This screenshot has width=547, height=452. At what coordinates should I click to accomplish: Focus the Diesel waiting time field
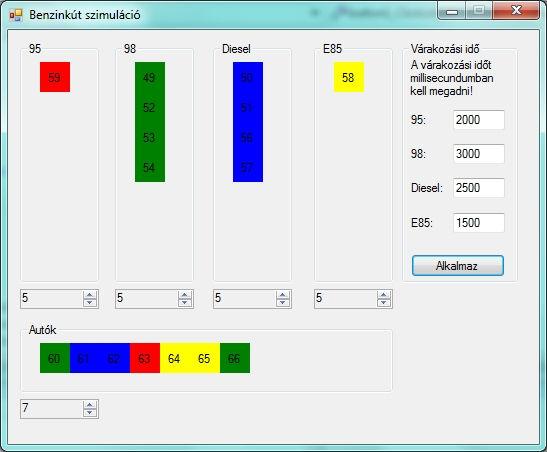[x=479, y=188]
